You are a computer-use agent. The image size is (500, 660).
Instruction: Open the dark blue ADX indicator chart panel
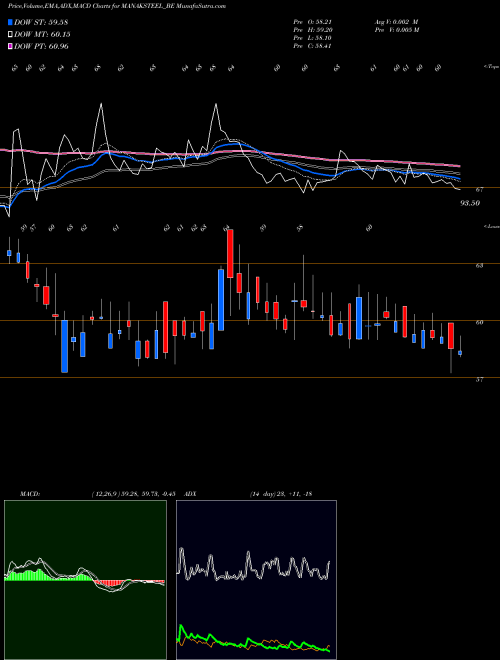click(256, 580)
